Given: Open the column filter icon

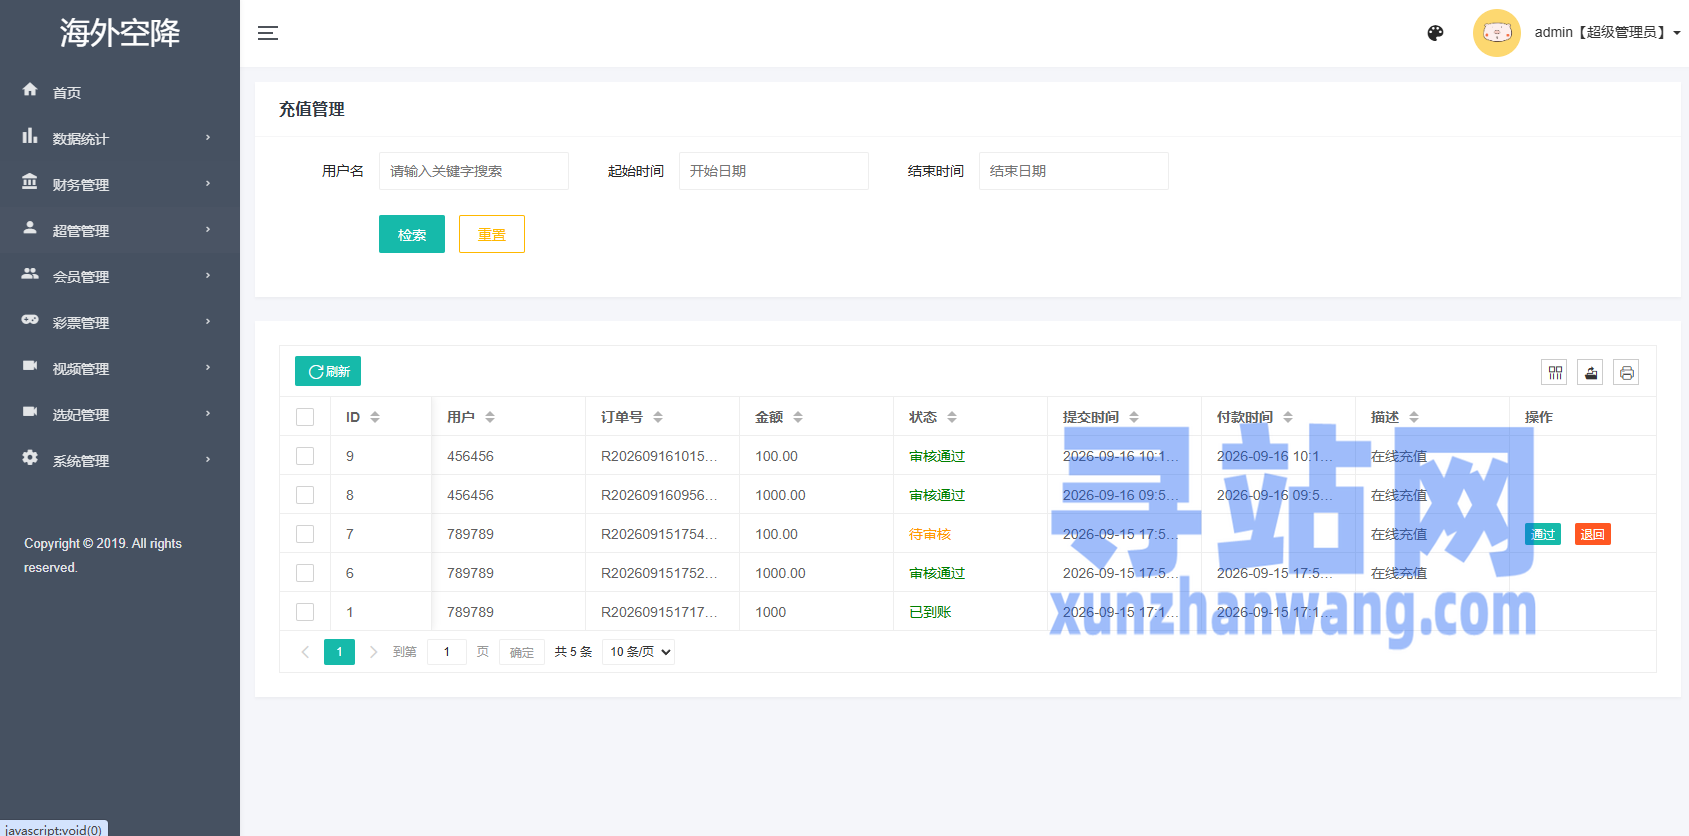Looking at the screenshot, I should point(1555,373).
